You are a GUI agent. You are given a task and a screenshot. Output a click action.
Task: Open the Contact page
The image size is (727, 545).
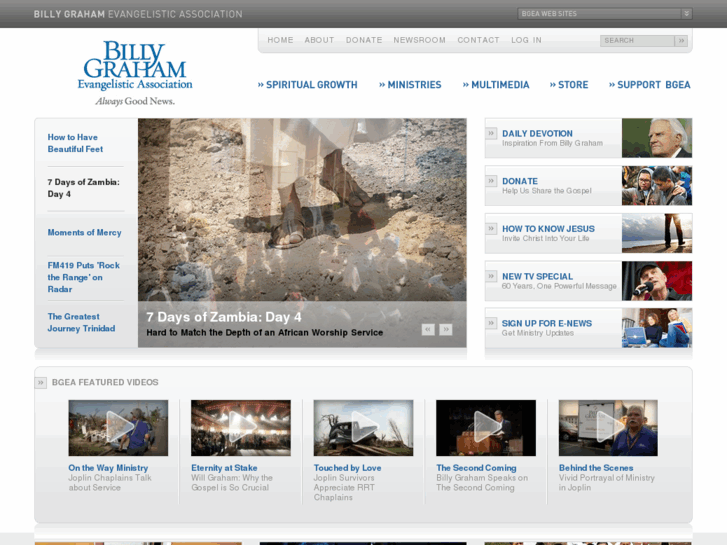[x=478, y=40]
